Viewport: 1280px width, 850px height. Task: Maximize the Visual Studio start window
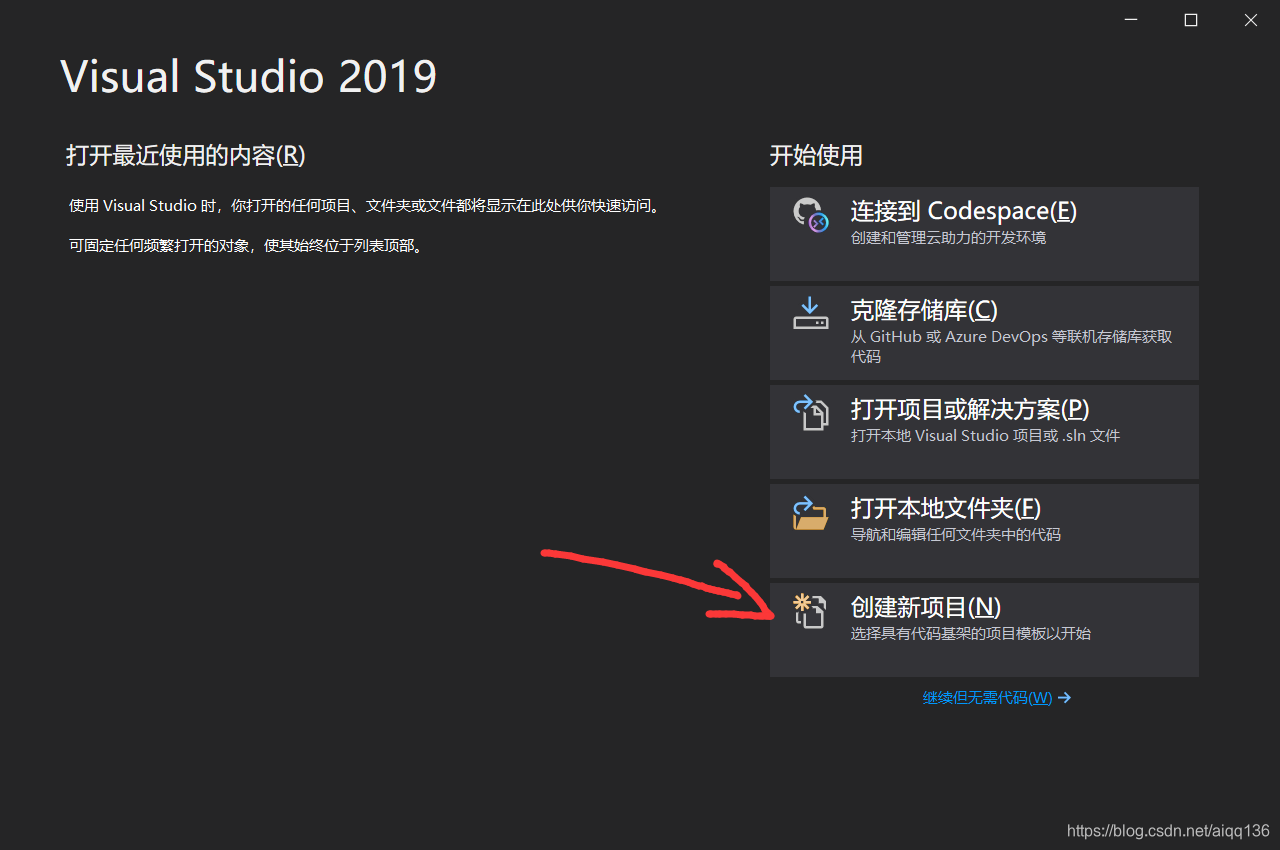point(1191,20)
